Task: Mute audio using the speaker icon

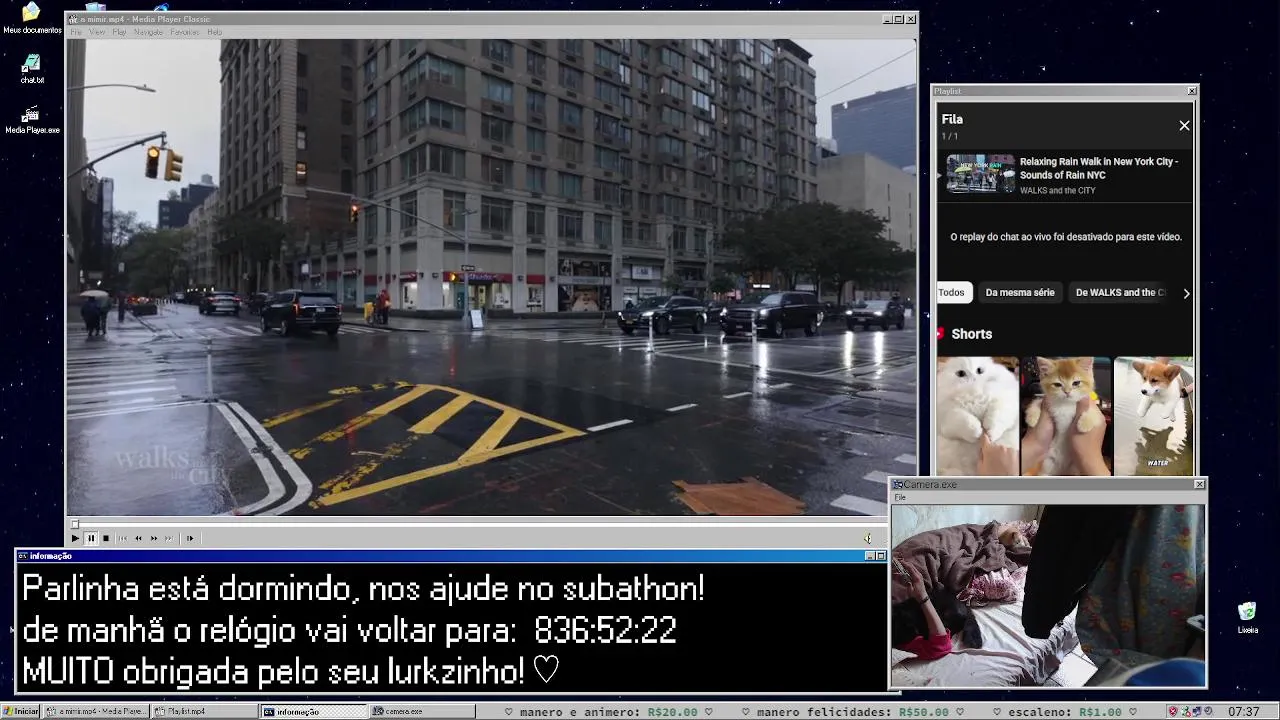Action: click(868, 538)
